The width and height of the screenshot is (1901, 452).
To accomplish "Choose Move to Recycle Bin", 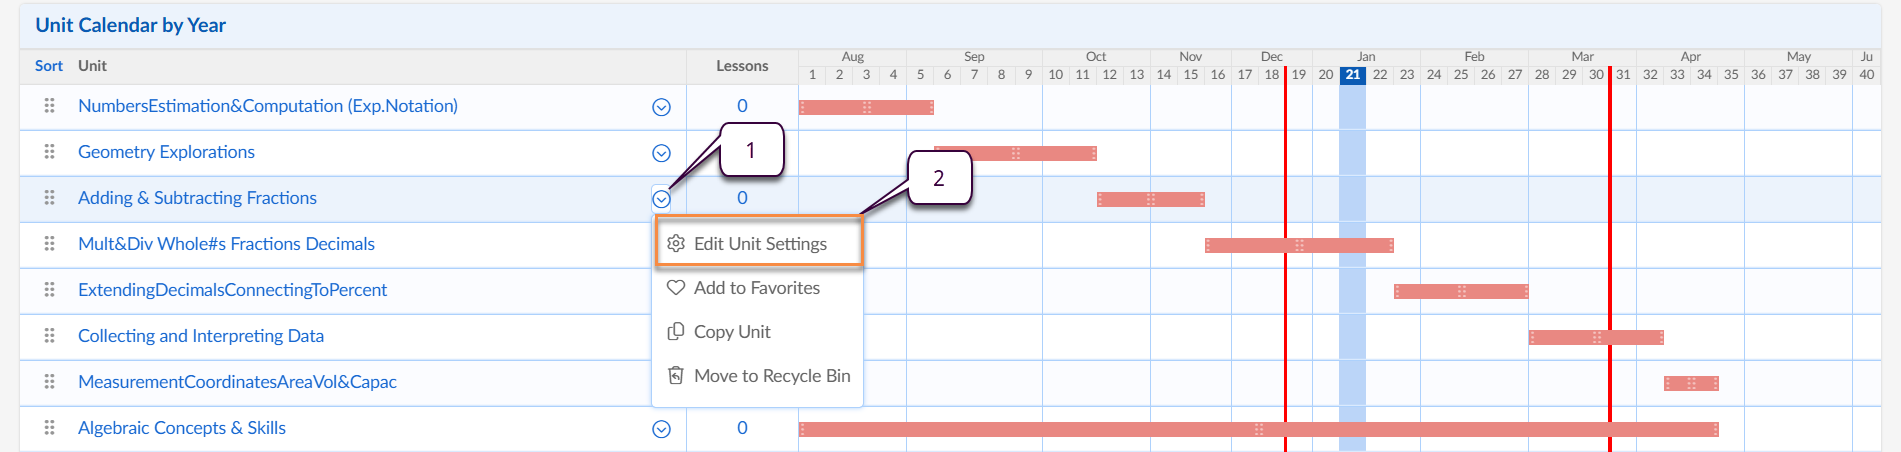I will pos(771,376).
